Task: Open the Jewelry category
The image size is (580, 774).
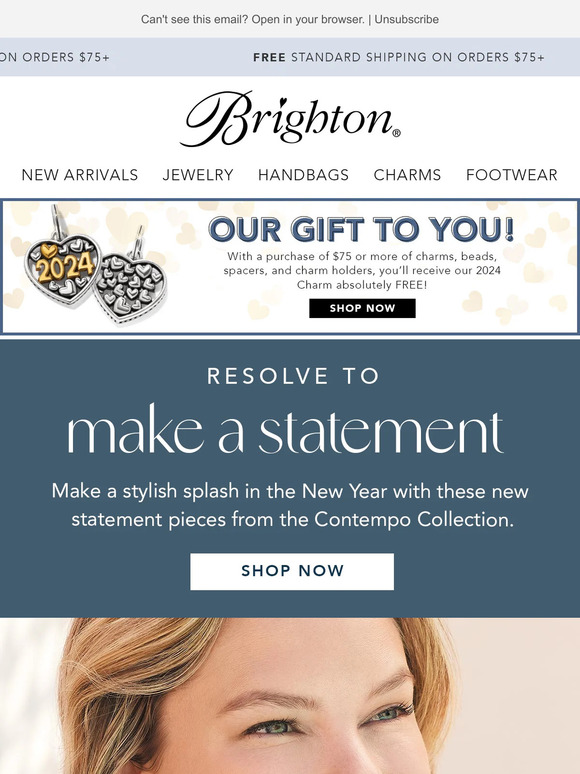Action: 198,175
